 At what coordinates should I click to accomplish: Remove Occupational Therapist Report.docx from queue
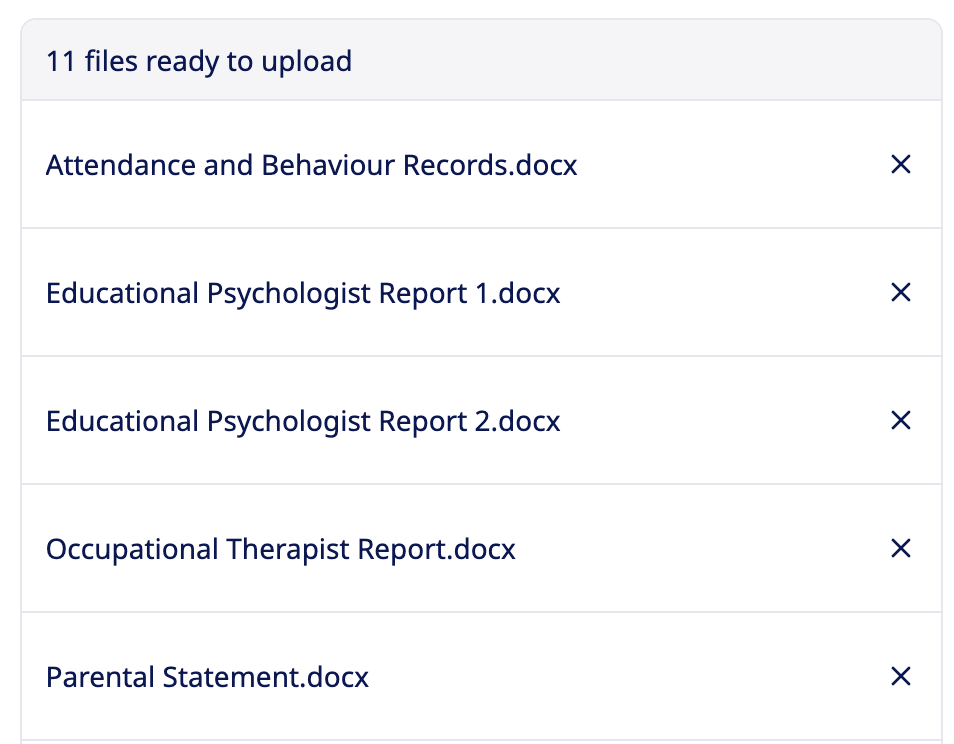tap(900, 548)
